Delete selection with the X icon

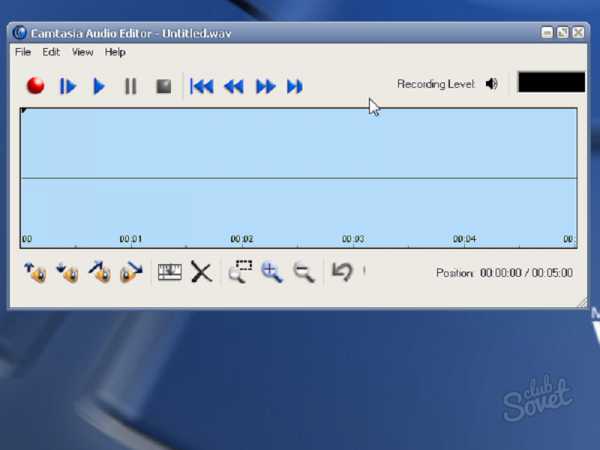[x=201, y=272]
